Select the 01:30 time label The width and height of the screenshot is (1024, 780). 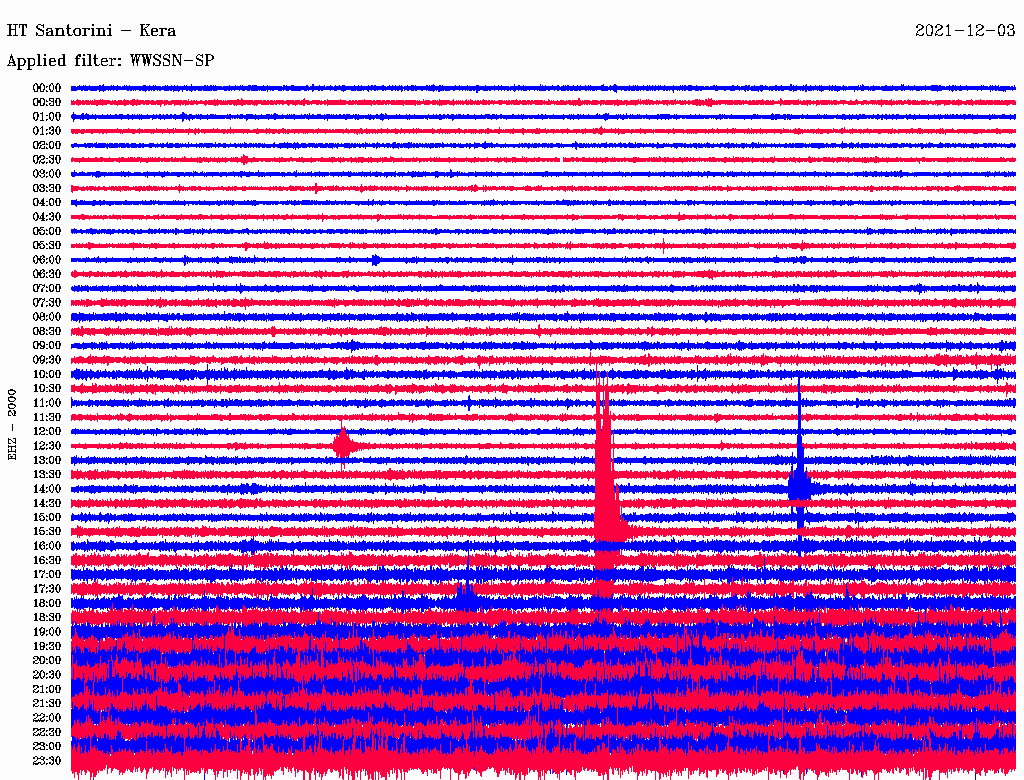tap(47, 131)
